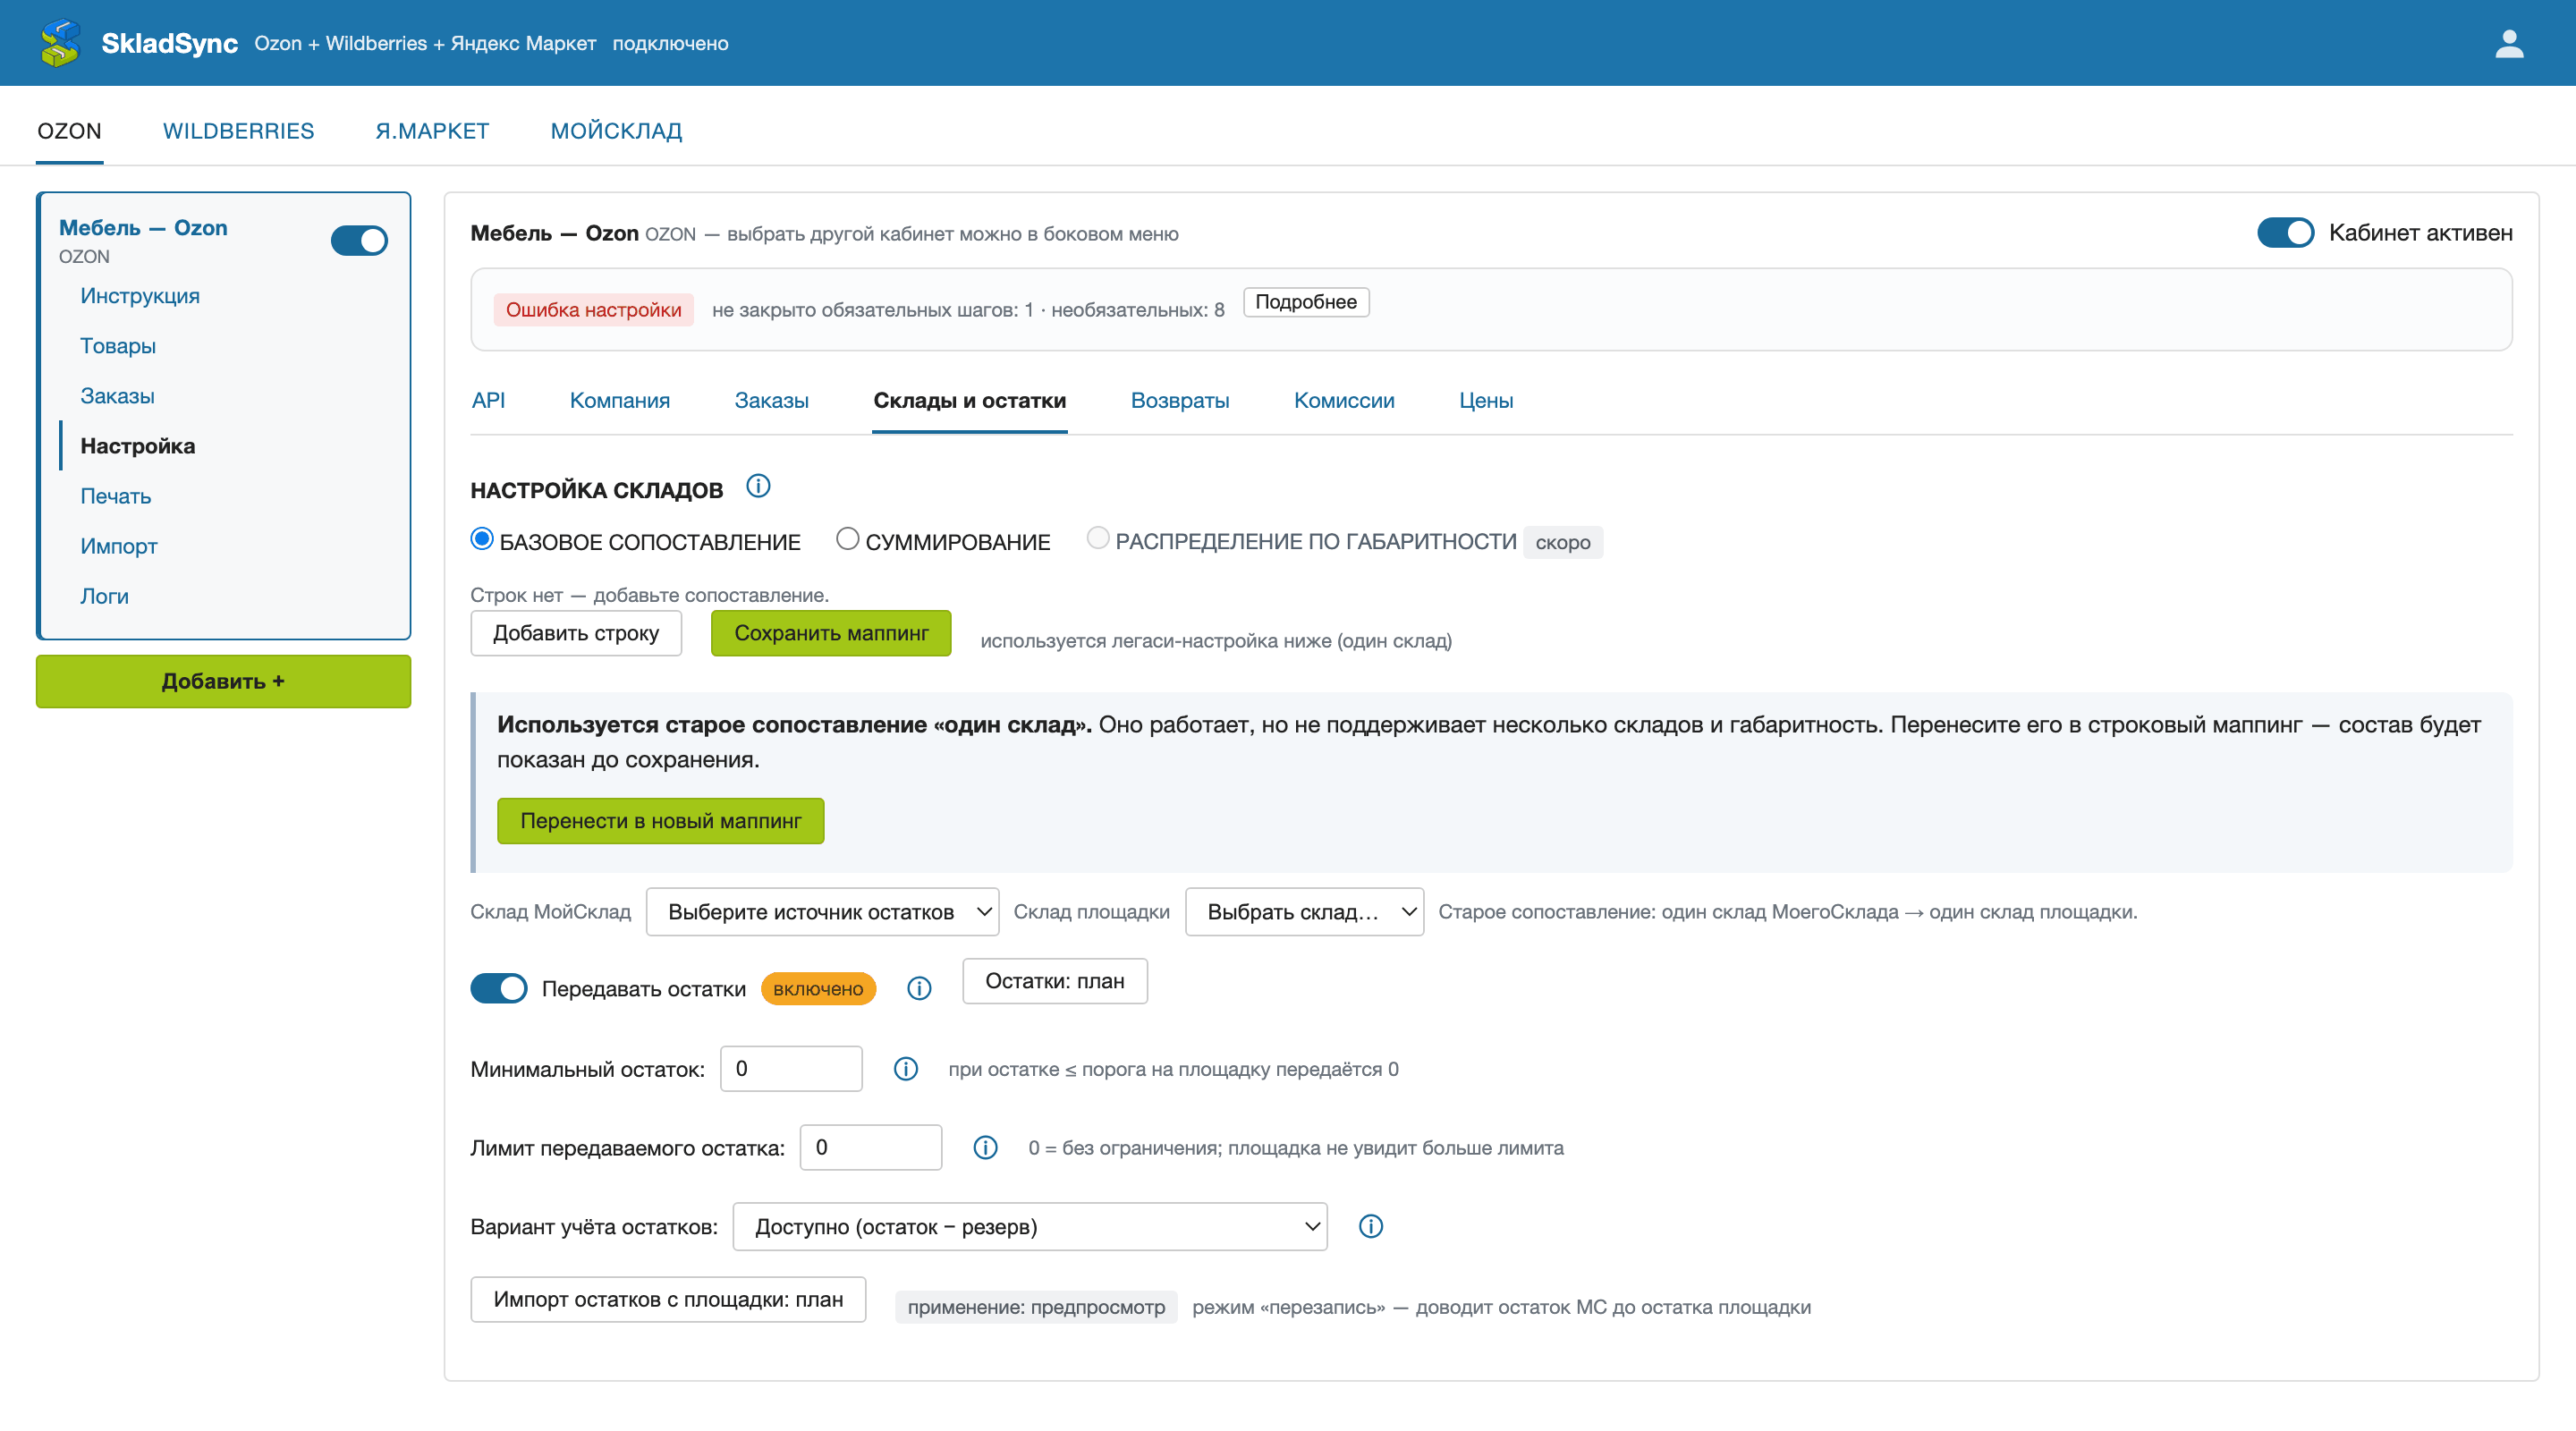Click the применение: предпросмотр badge
Image resolution: width=2576 pixels, height=1431 pixels.
click(x=1036, y=1307)
